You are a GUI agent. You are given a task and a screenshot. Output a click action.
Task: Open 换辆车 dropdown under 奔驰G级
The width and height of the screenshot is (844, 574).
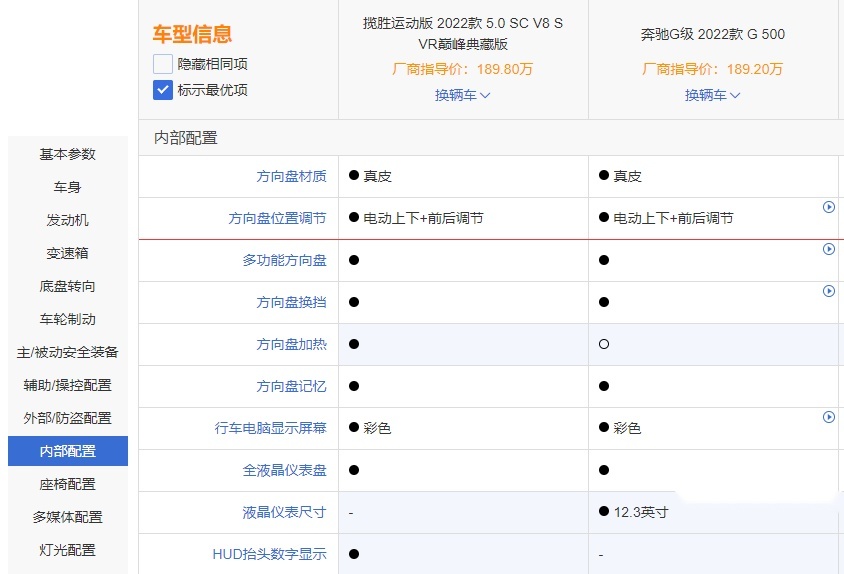click(712, 95)
